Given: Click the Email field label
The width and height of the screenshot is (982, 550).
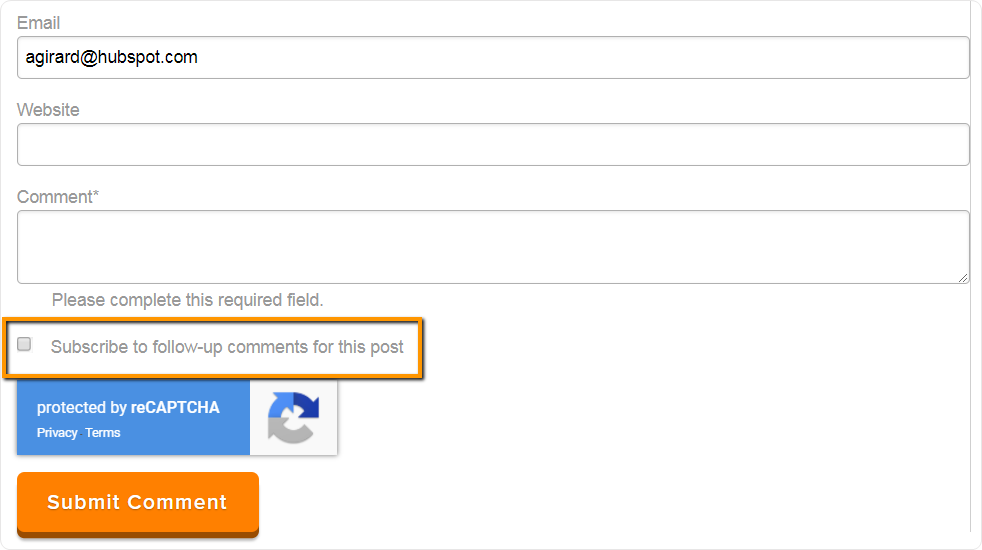Looking at the screenshot, I should pos(38,22).
